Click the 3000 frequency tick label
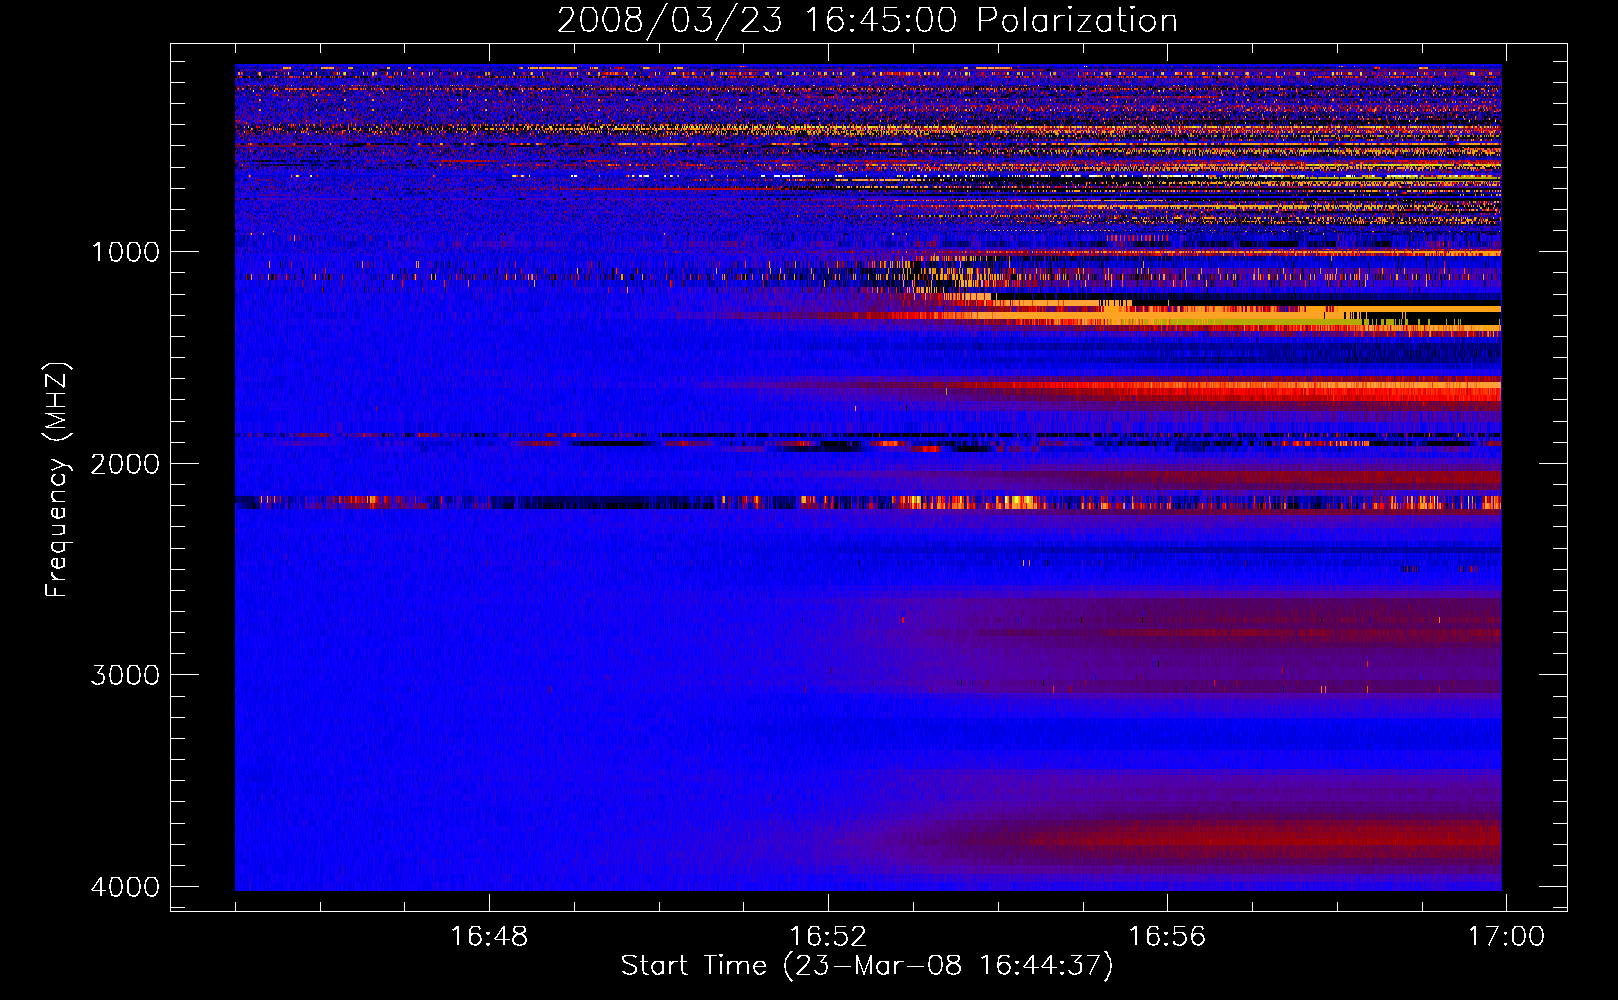1618x1000 pixels. (x=125, y=675)
